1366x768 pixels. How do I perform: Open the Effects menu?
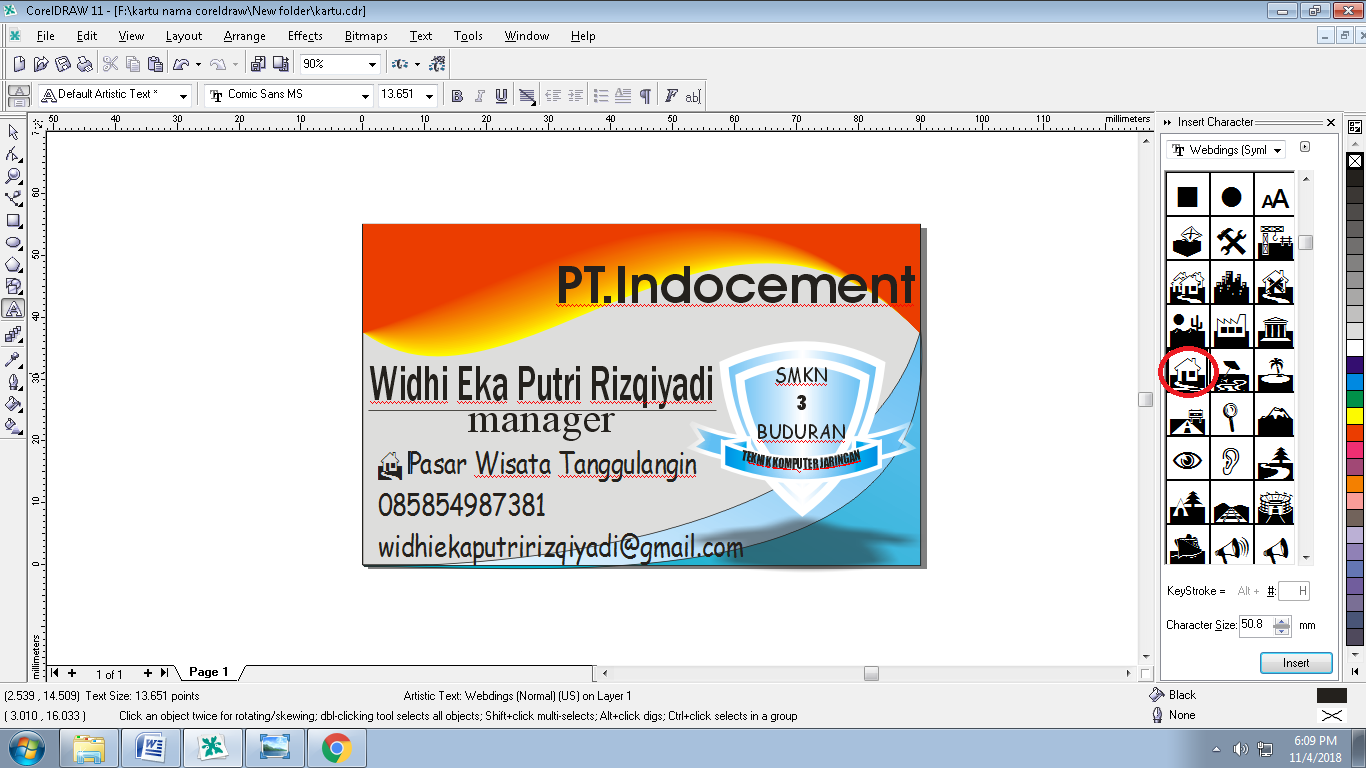[305, 35]
